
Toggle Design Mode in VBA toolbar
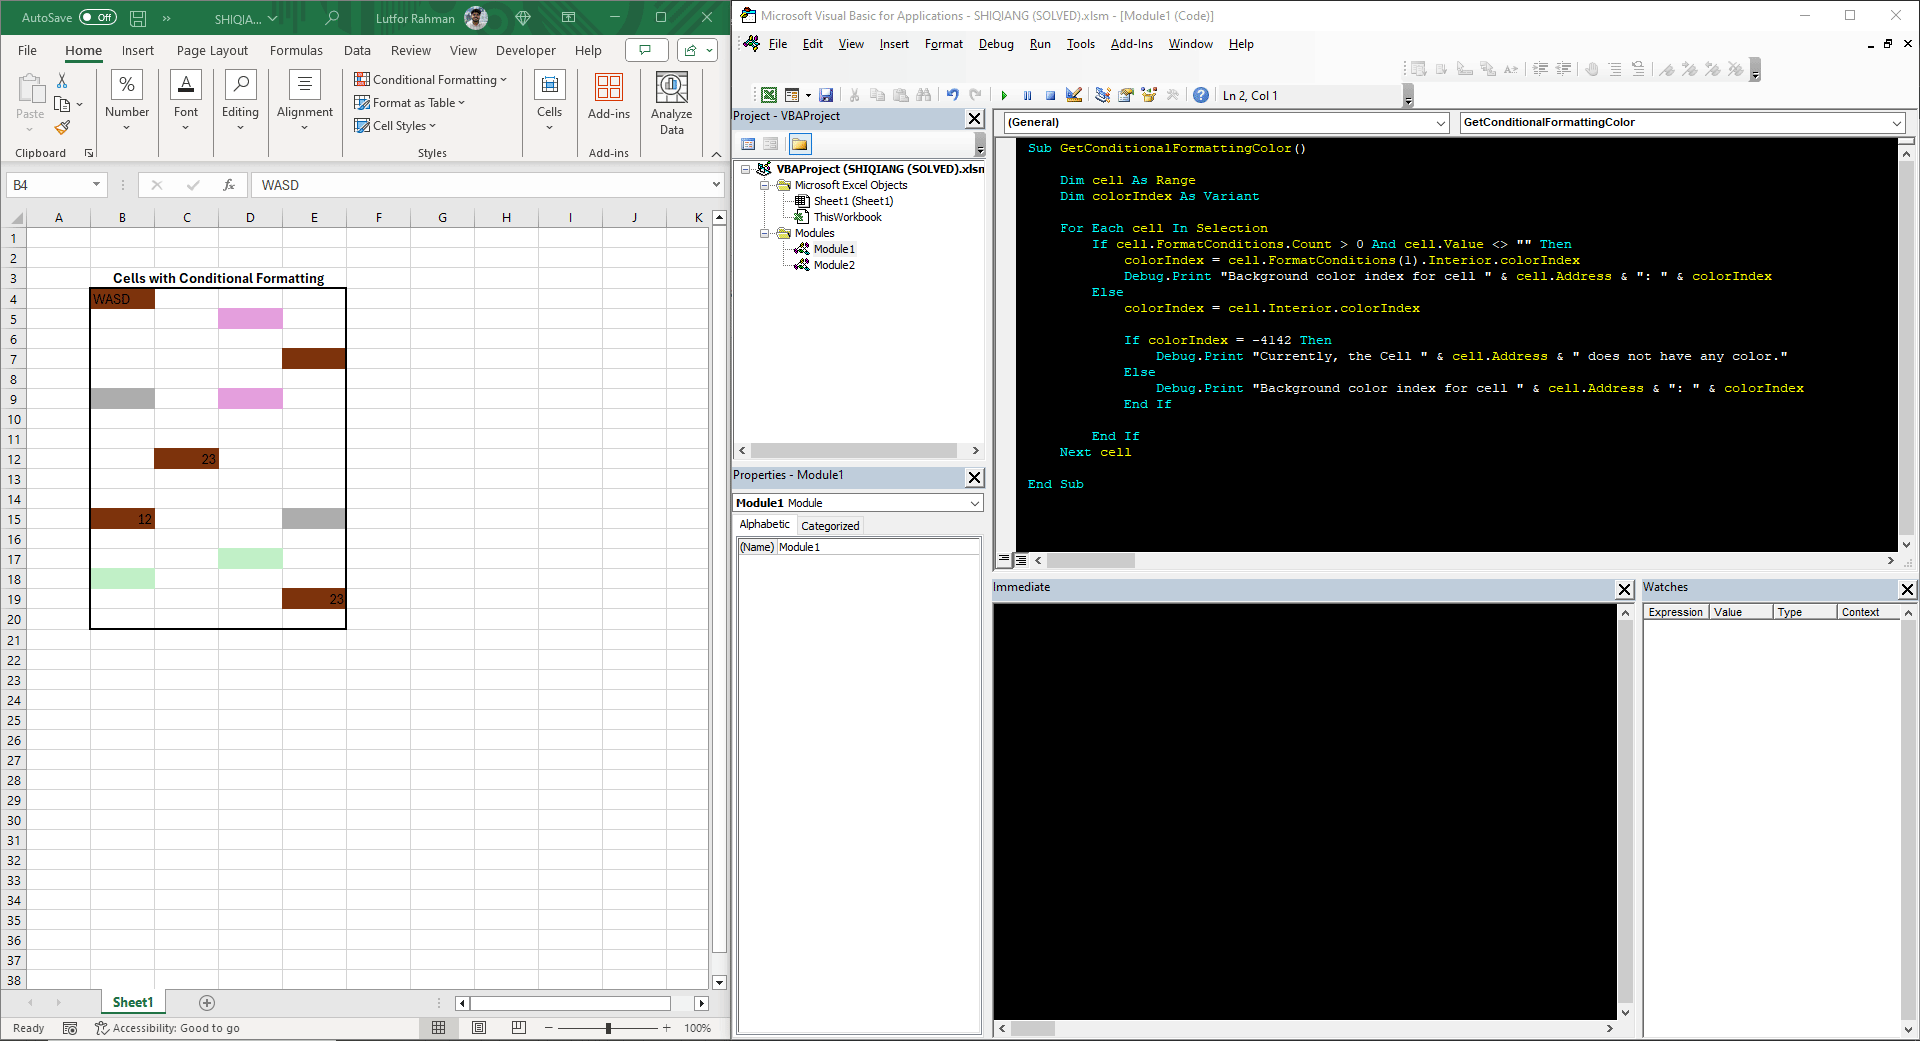pos(1074,96)
